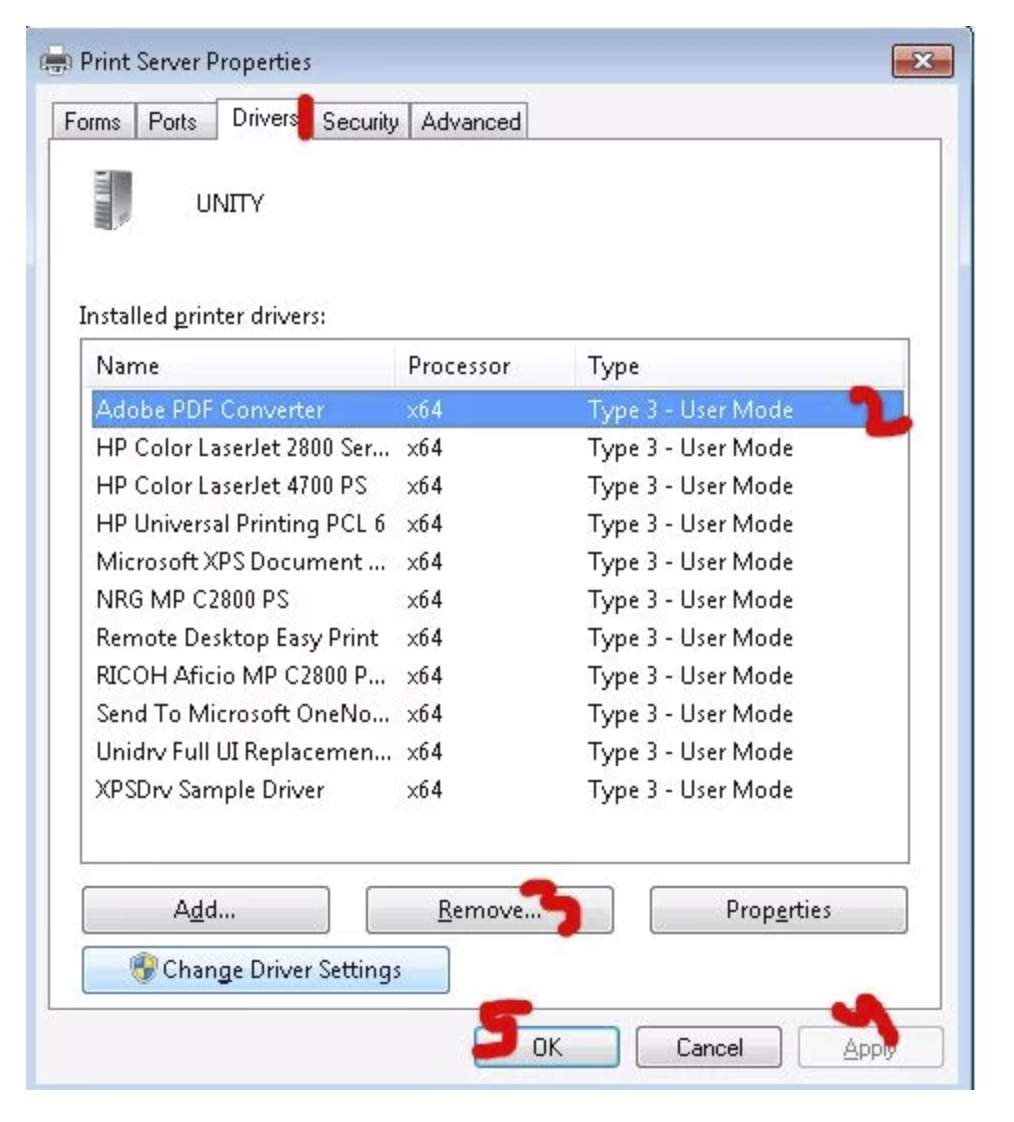Open driver Properties button
The height and width of the screenshot is (1122, 1014).
[779, 909]
